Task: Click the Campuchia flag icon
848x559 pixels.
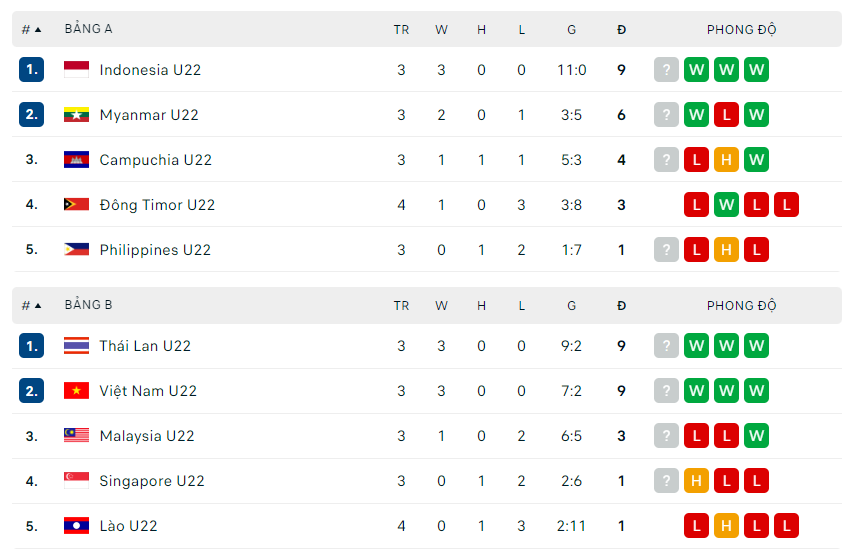Action: click(76, 160)
